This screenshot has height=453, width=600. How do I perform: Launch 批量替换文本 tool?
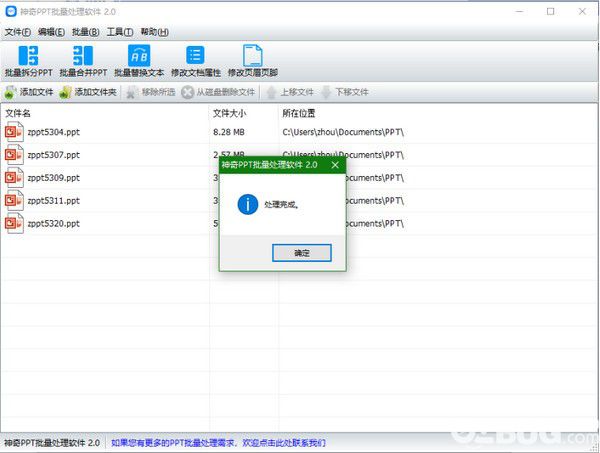[x=139, y=61]
